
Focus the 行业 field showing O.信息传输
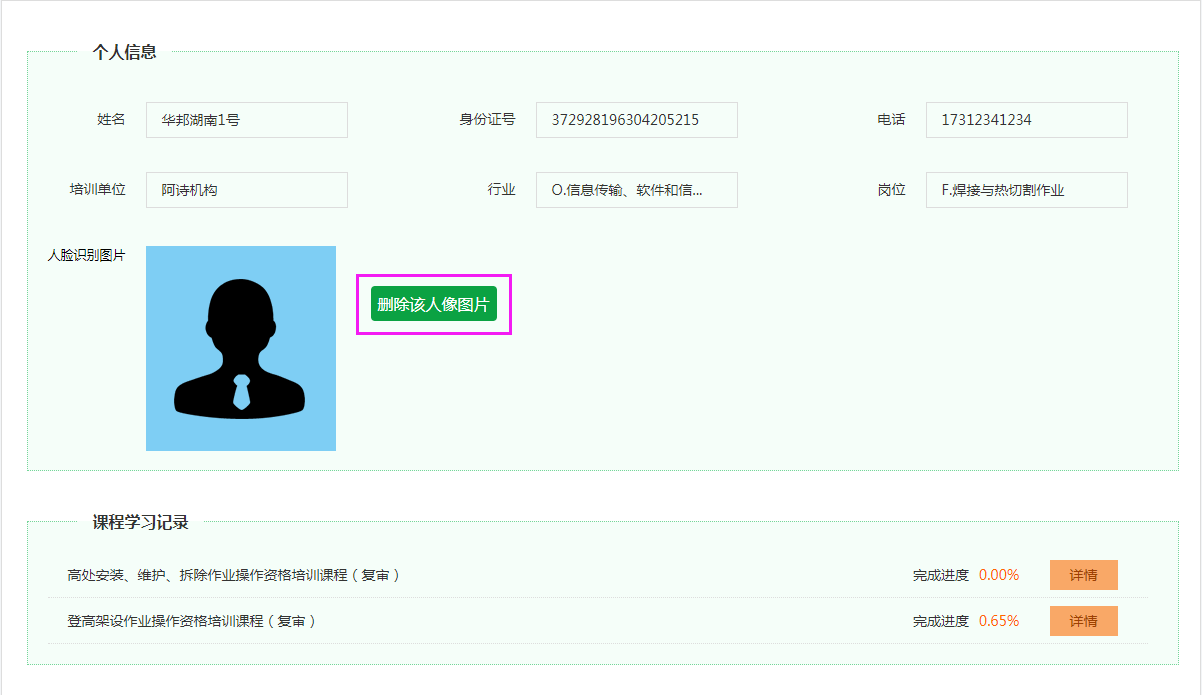pyautogui.click(x=637, y=190)
